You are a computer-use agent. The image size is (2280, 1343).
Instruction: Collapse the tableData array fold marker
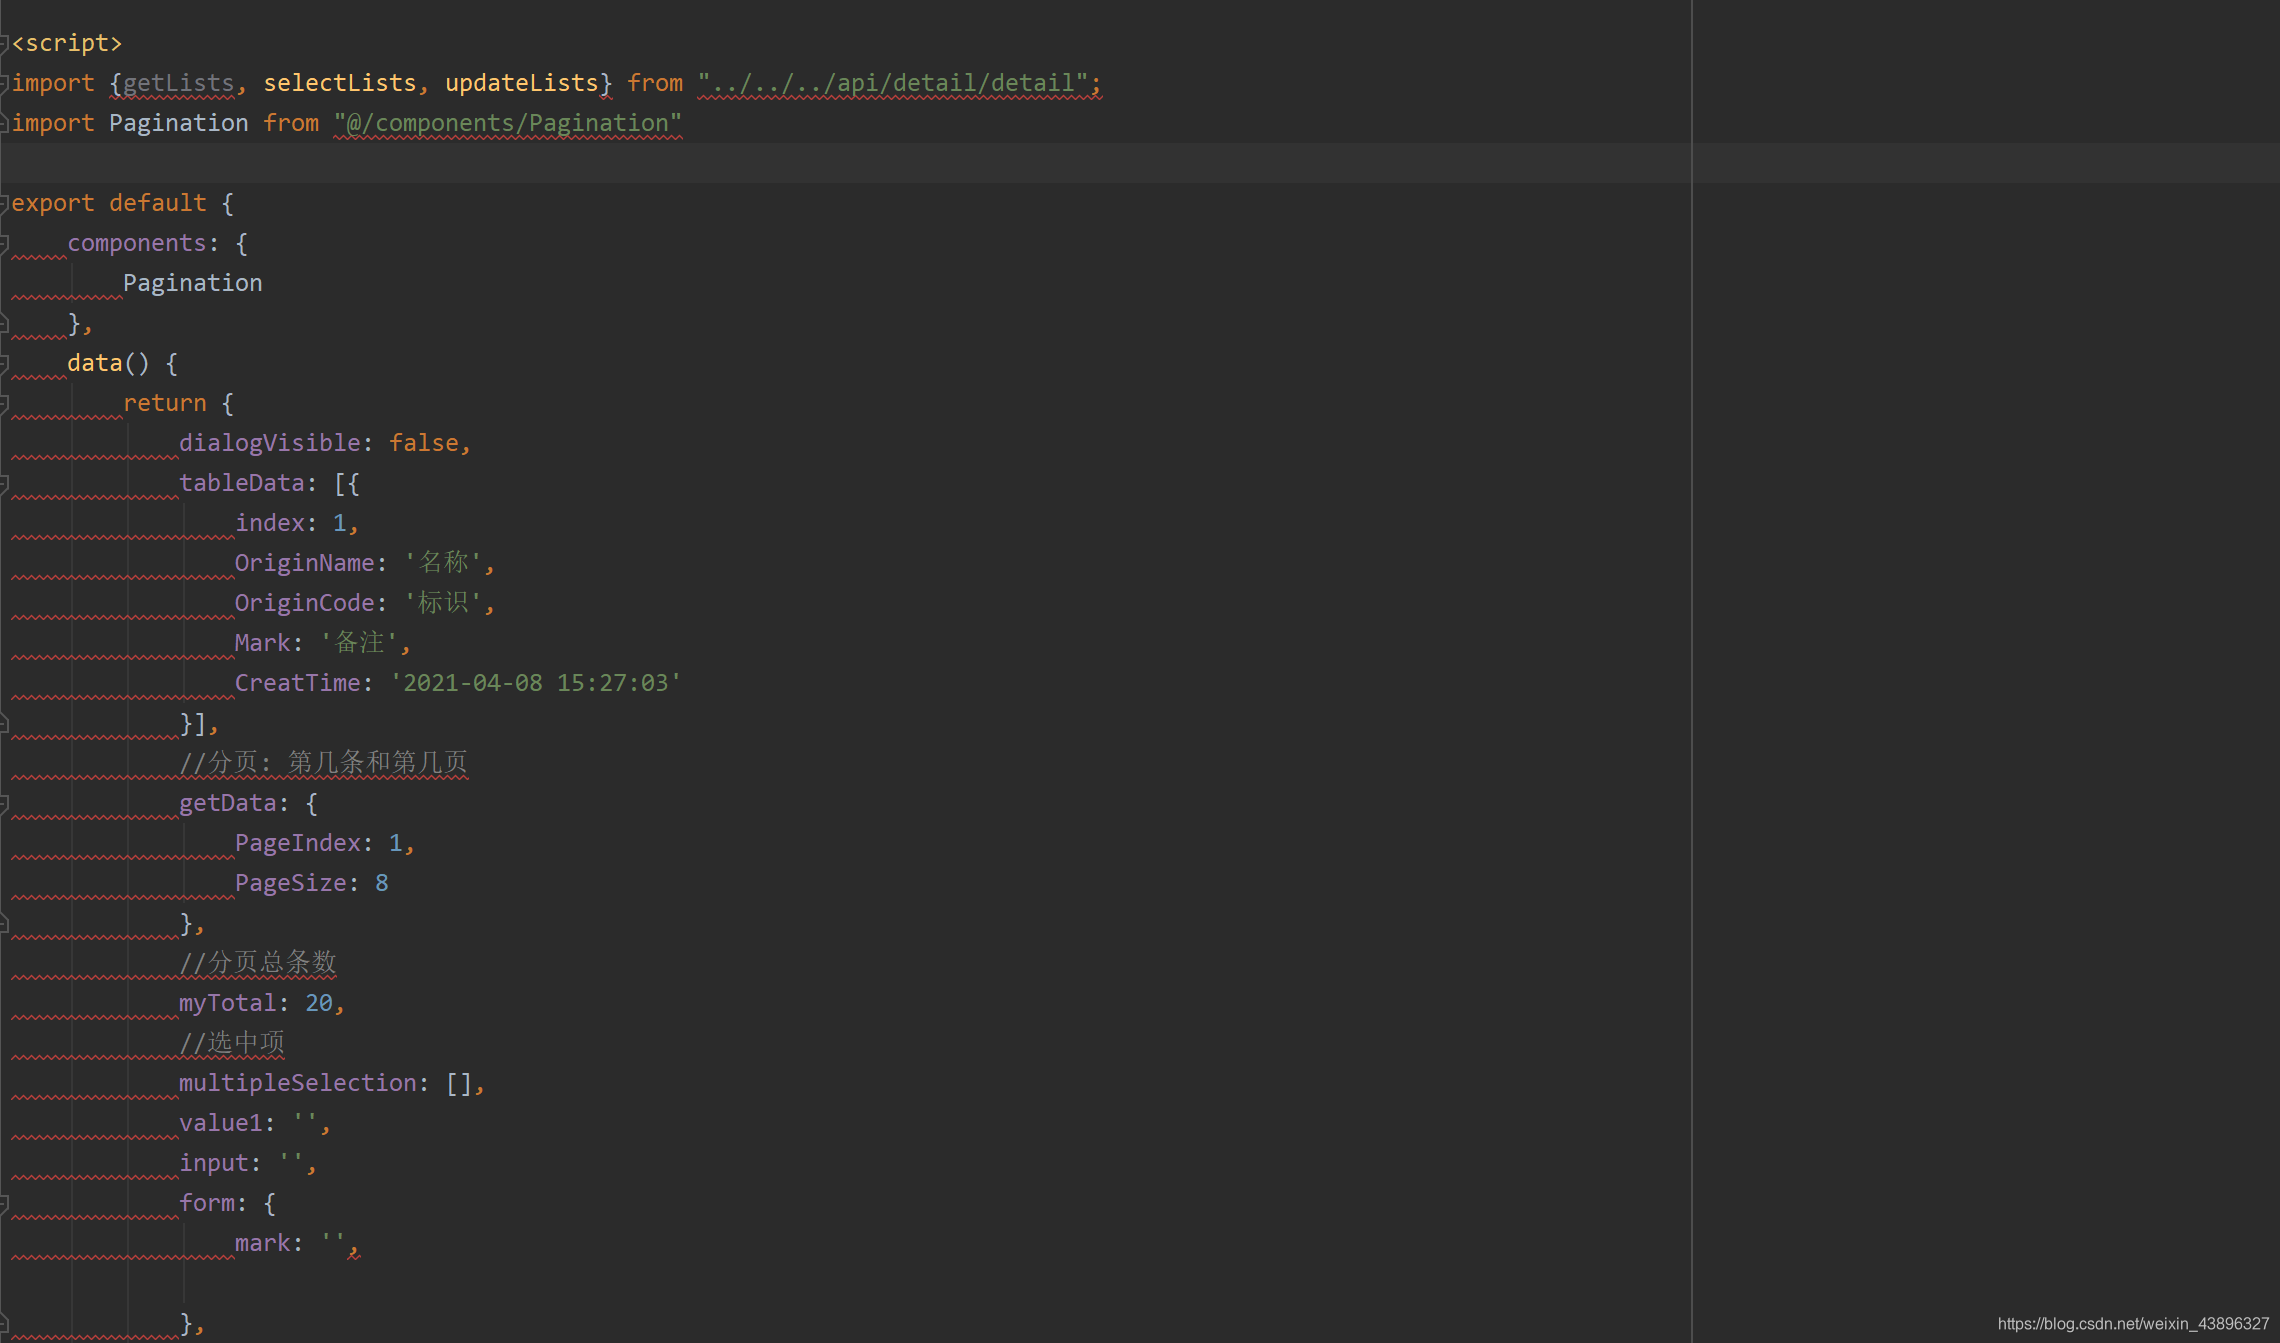tap(4, 483)
